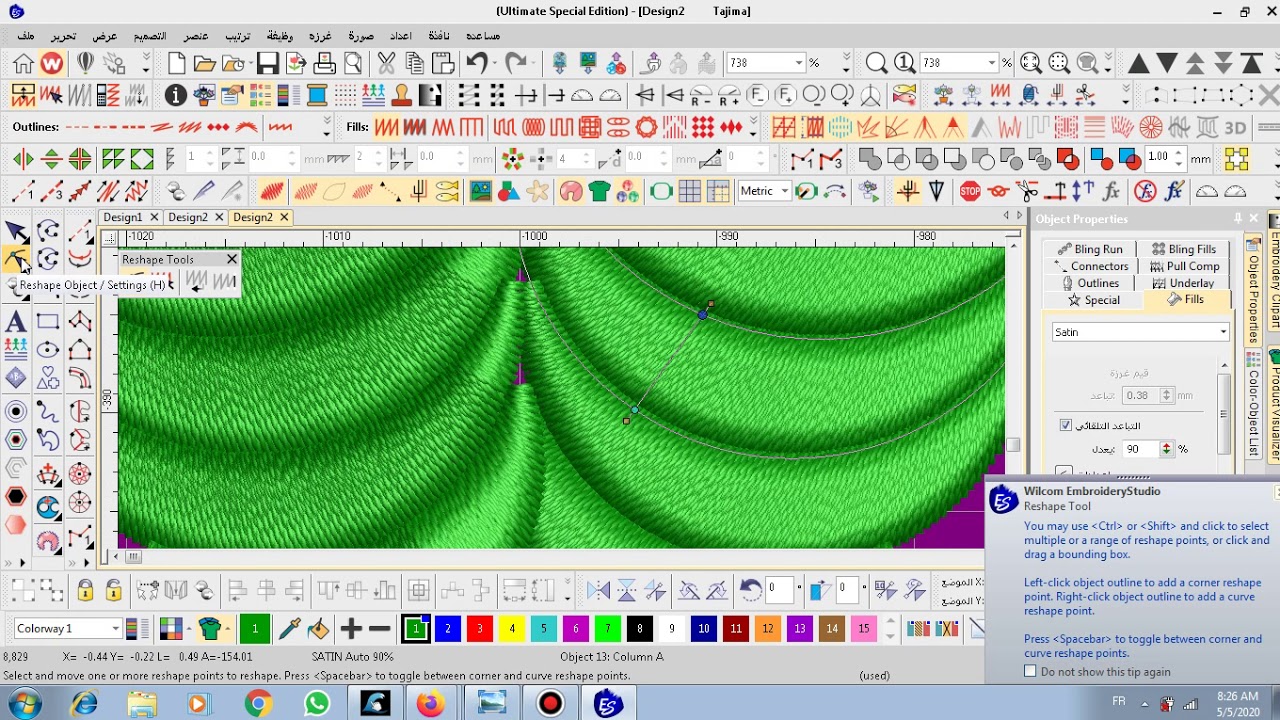Open the Outlines tab in Object Properties

pos(1088,283)
